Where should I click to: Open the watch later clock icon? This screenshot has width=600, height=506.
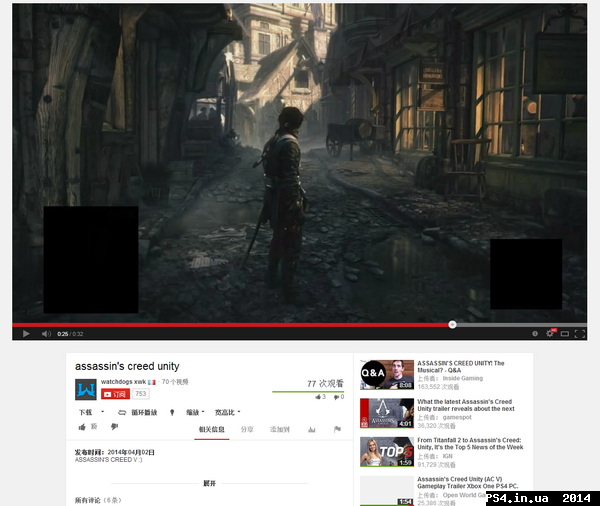[x=535, y=334]
